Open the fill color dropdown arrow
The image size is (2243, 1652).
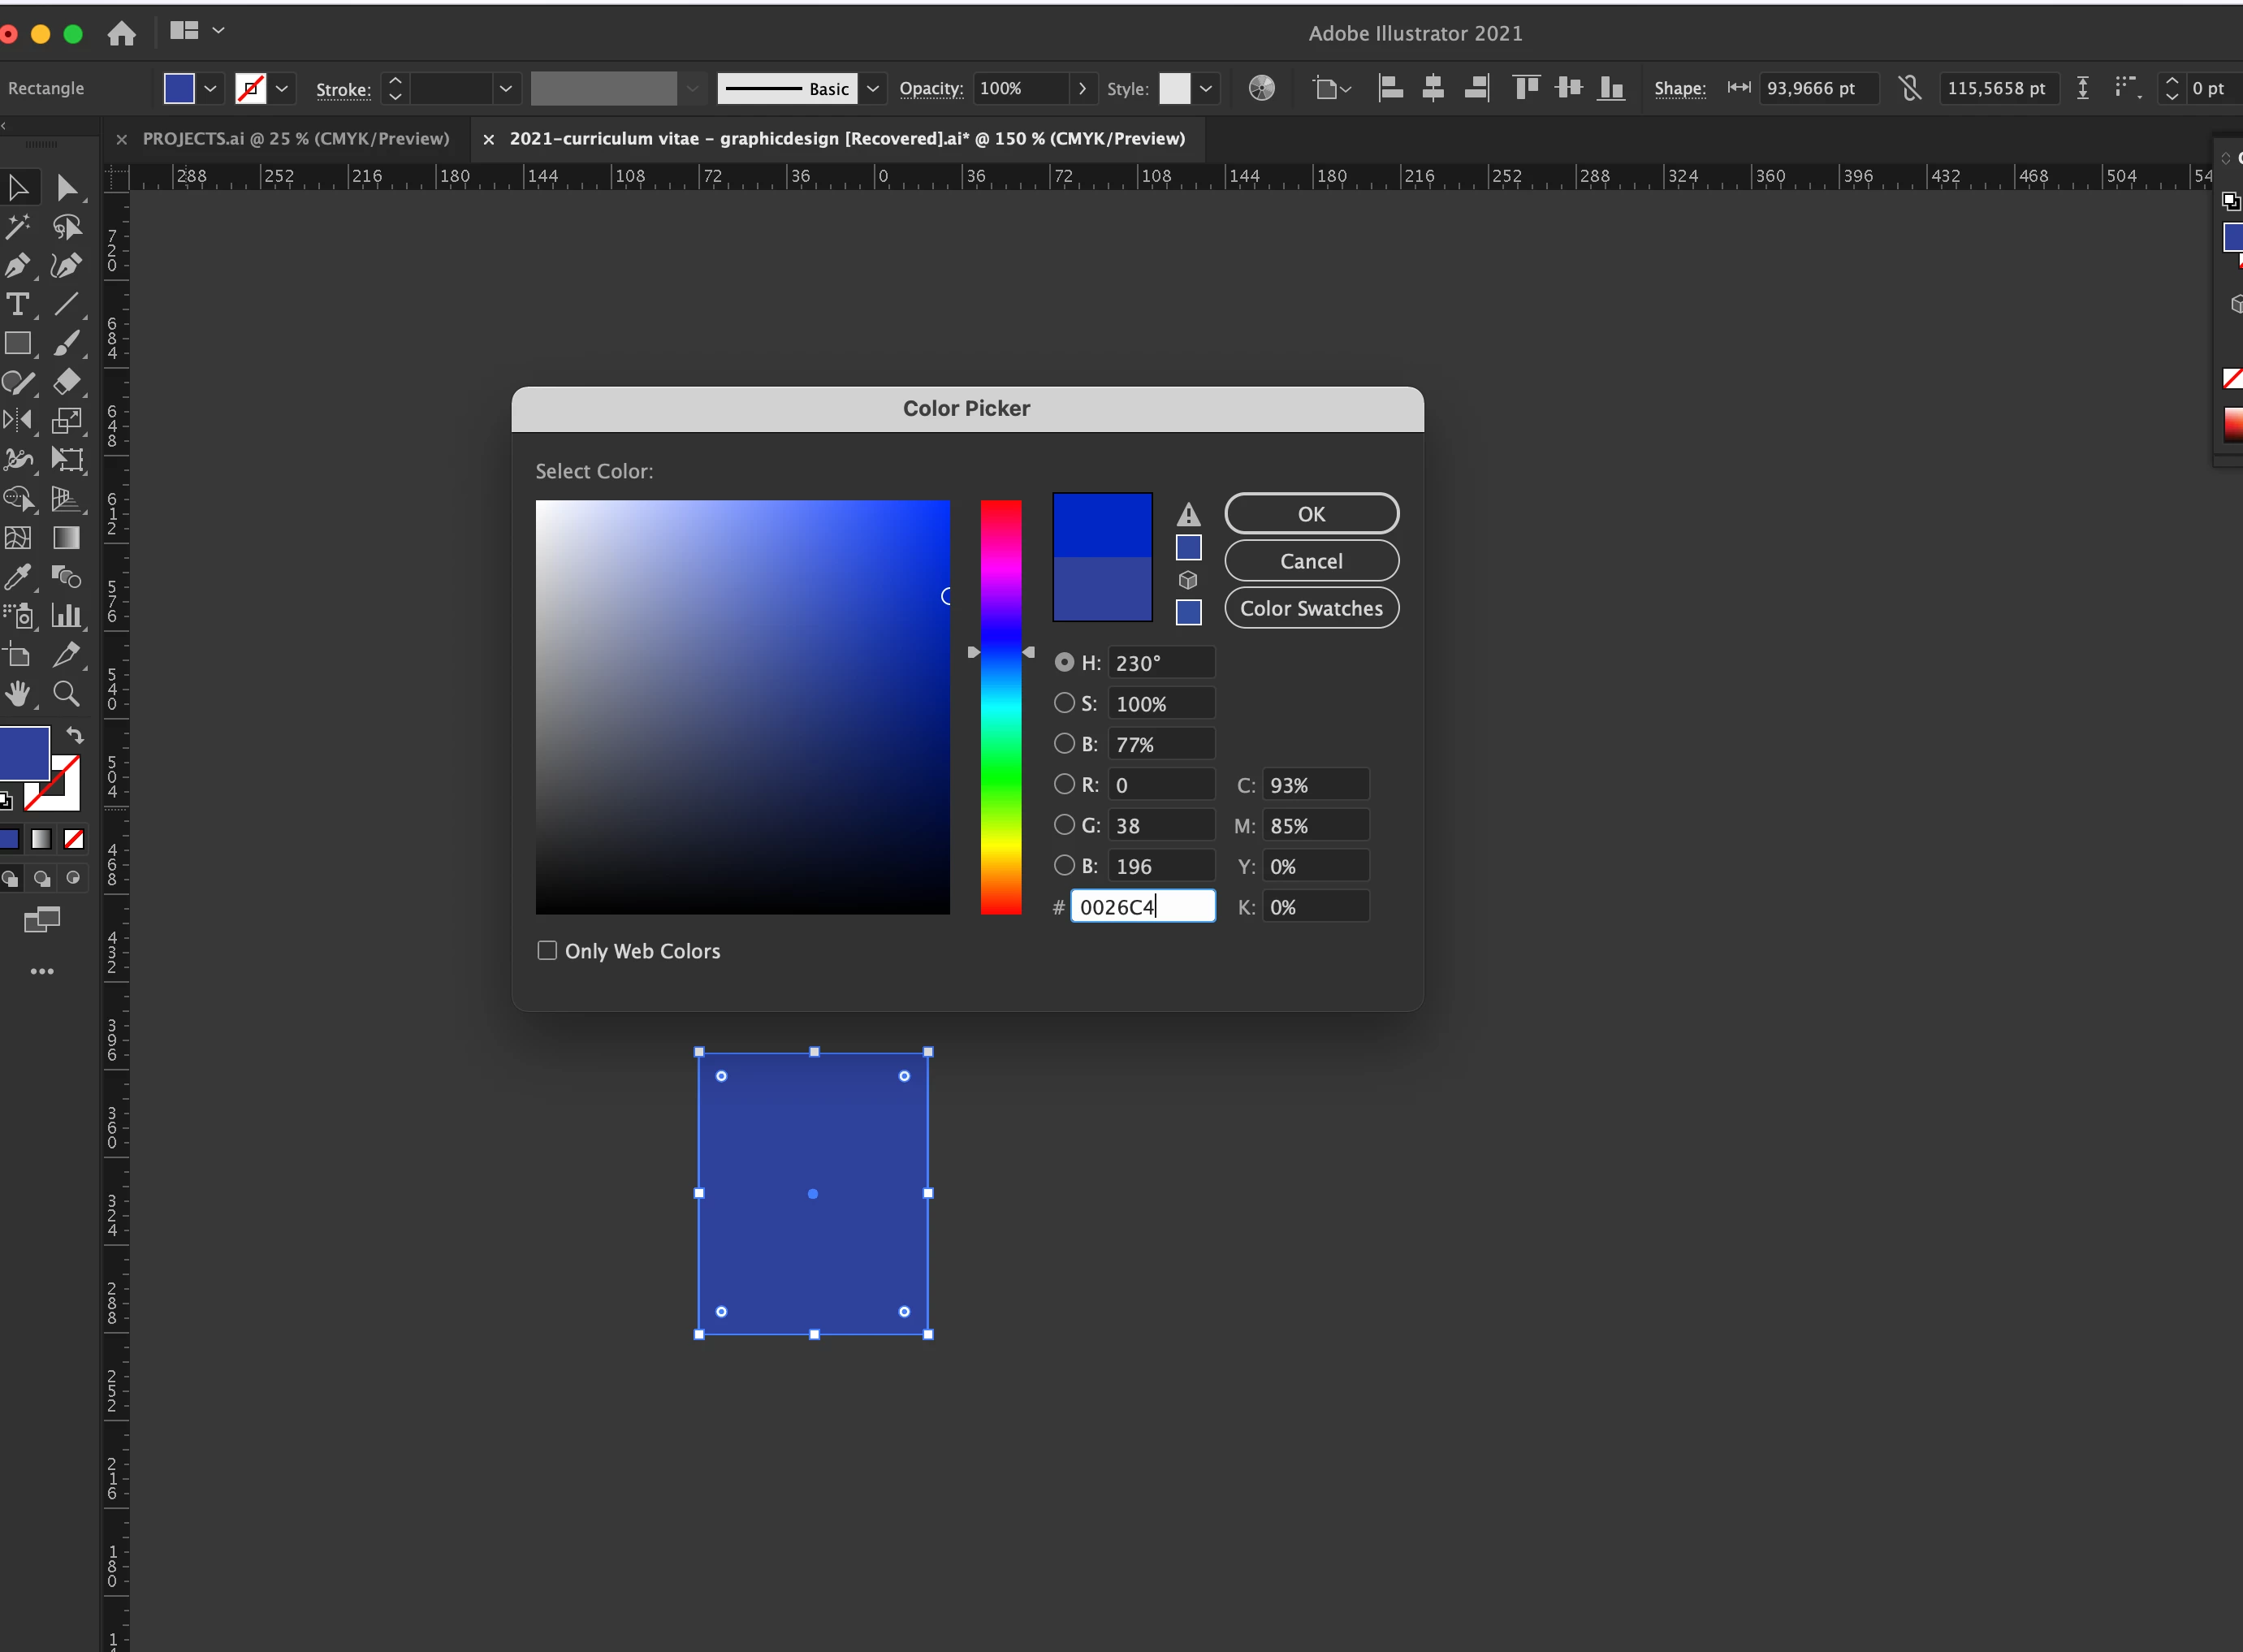[x=210, y=88]
